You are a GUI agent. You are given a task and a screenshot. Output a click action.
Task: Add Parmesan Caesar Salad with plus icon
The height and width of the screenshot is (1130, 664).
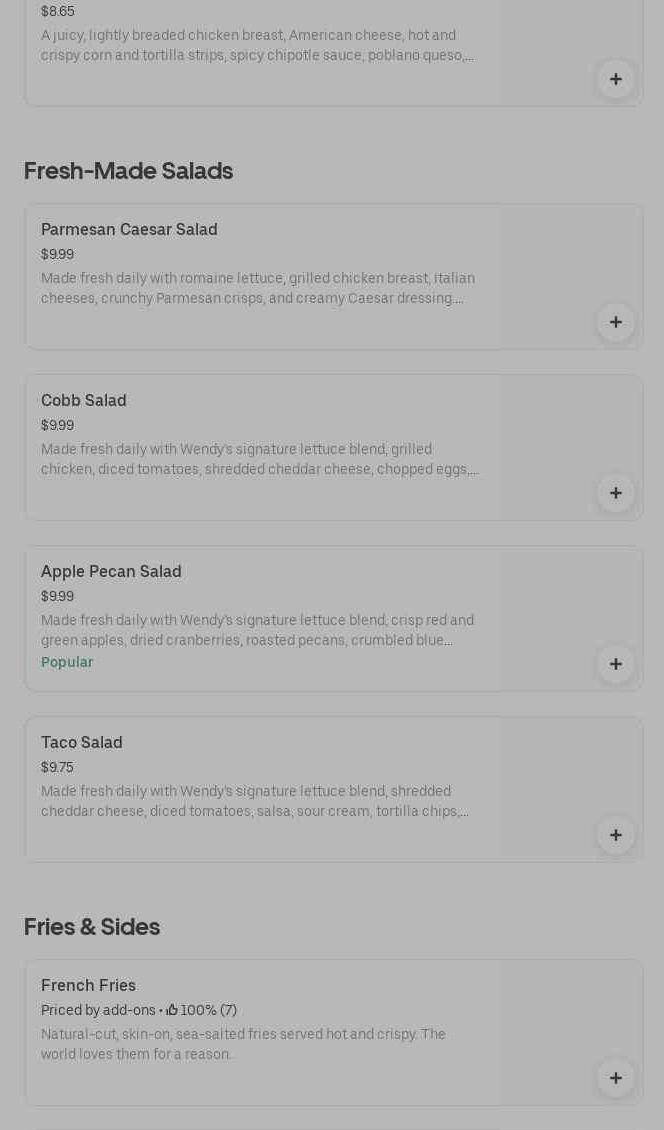point(616,322)
